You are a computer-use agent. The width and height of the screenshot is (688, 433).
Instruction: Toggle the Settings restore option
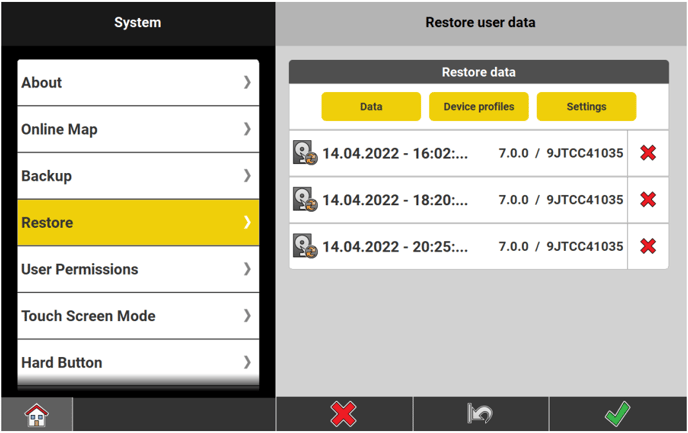click(x=586, y=107)
